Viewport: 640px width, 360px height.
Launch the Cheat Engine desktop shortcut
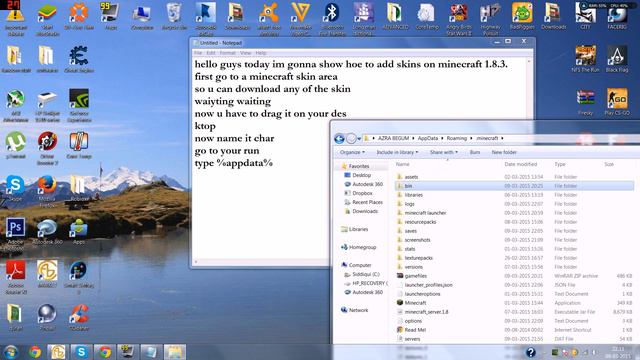pyautogui.click(x=79, y=59)
